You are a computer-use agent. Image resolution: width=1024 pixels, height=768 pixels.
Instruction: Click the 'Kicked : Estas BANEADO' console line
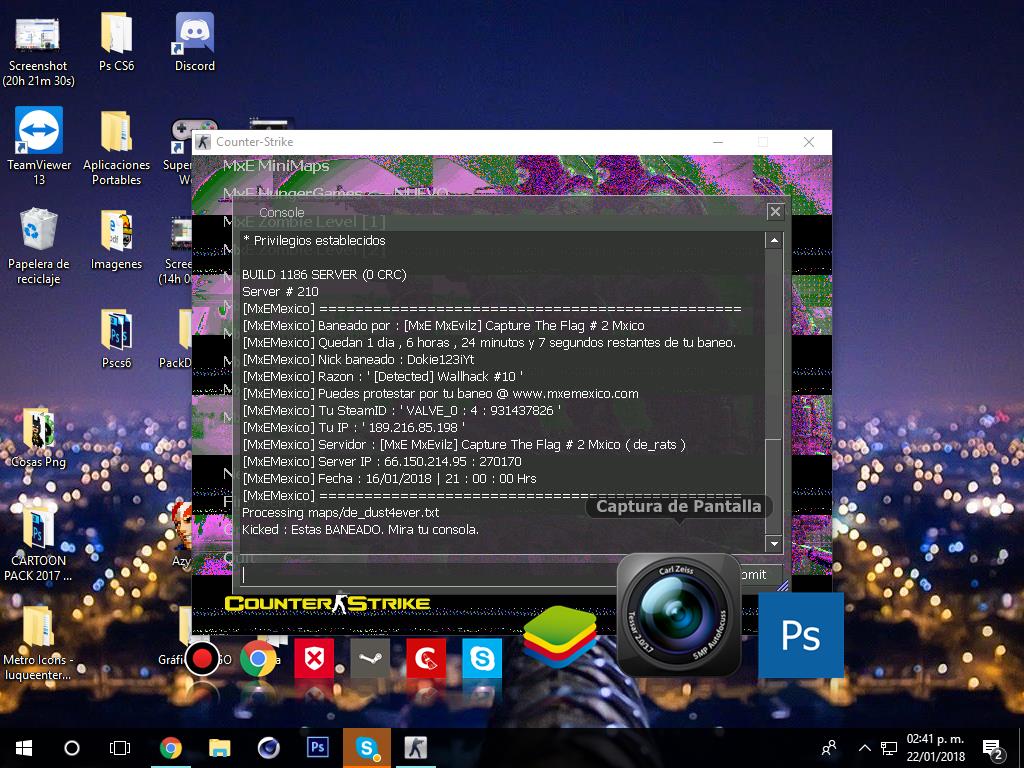[360, 530]
